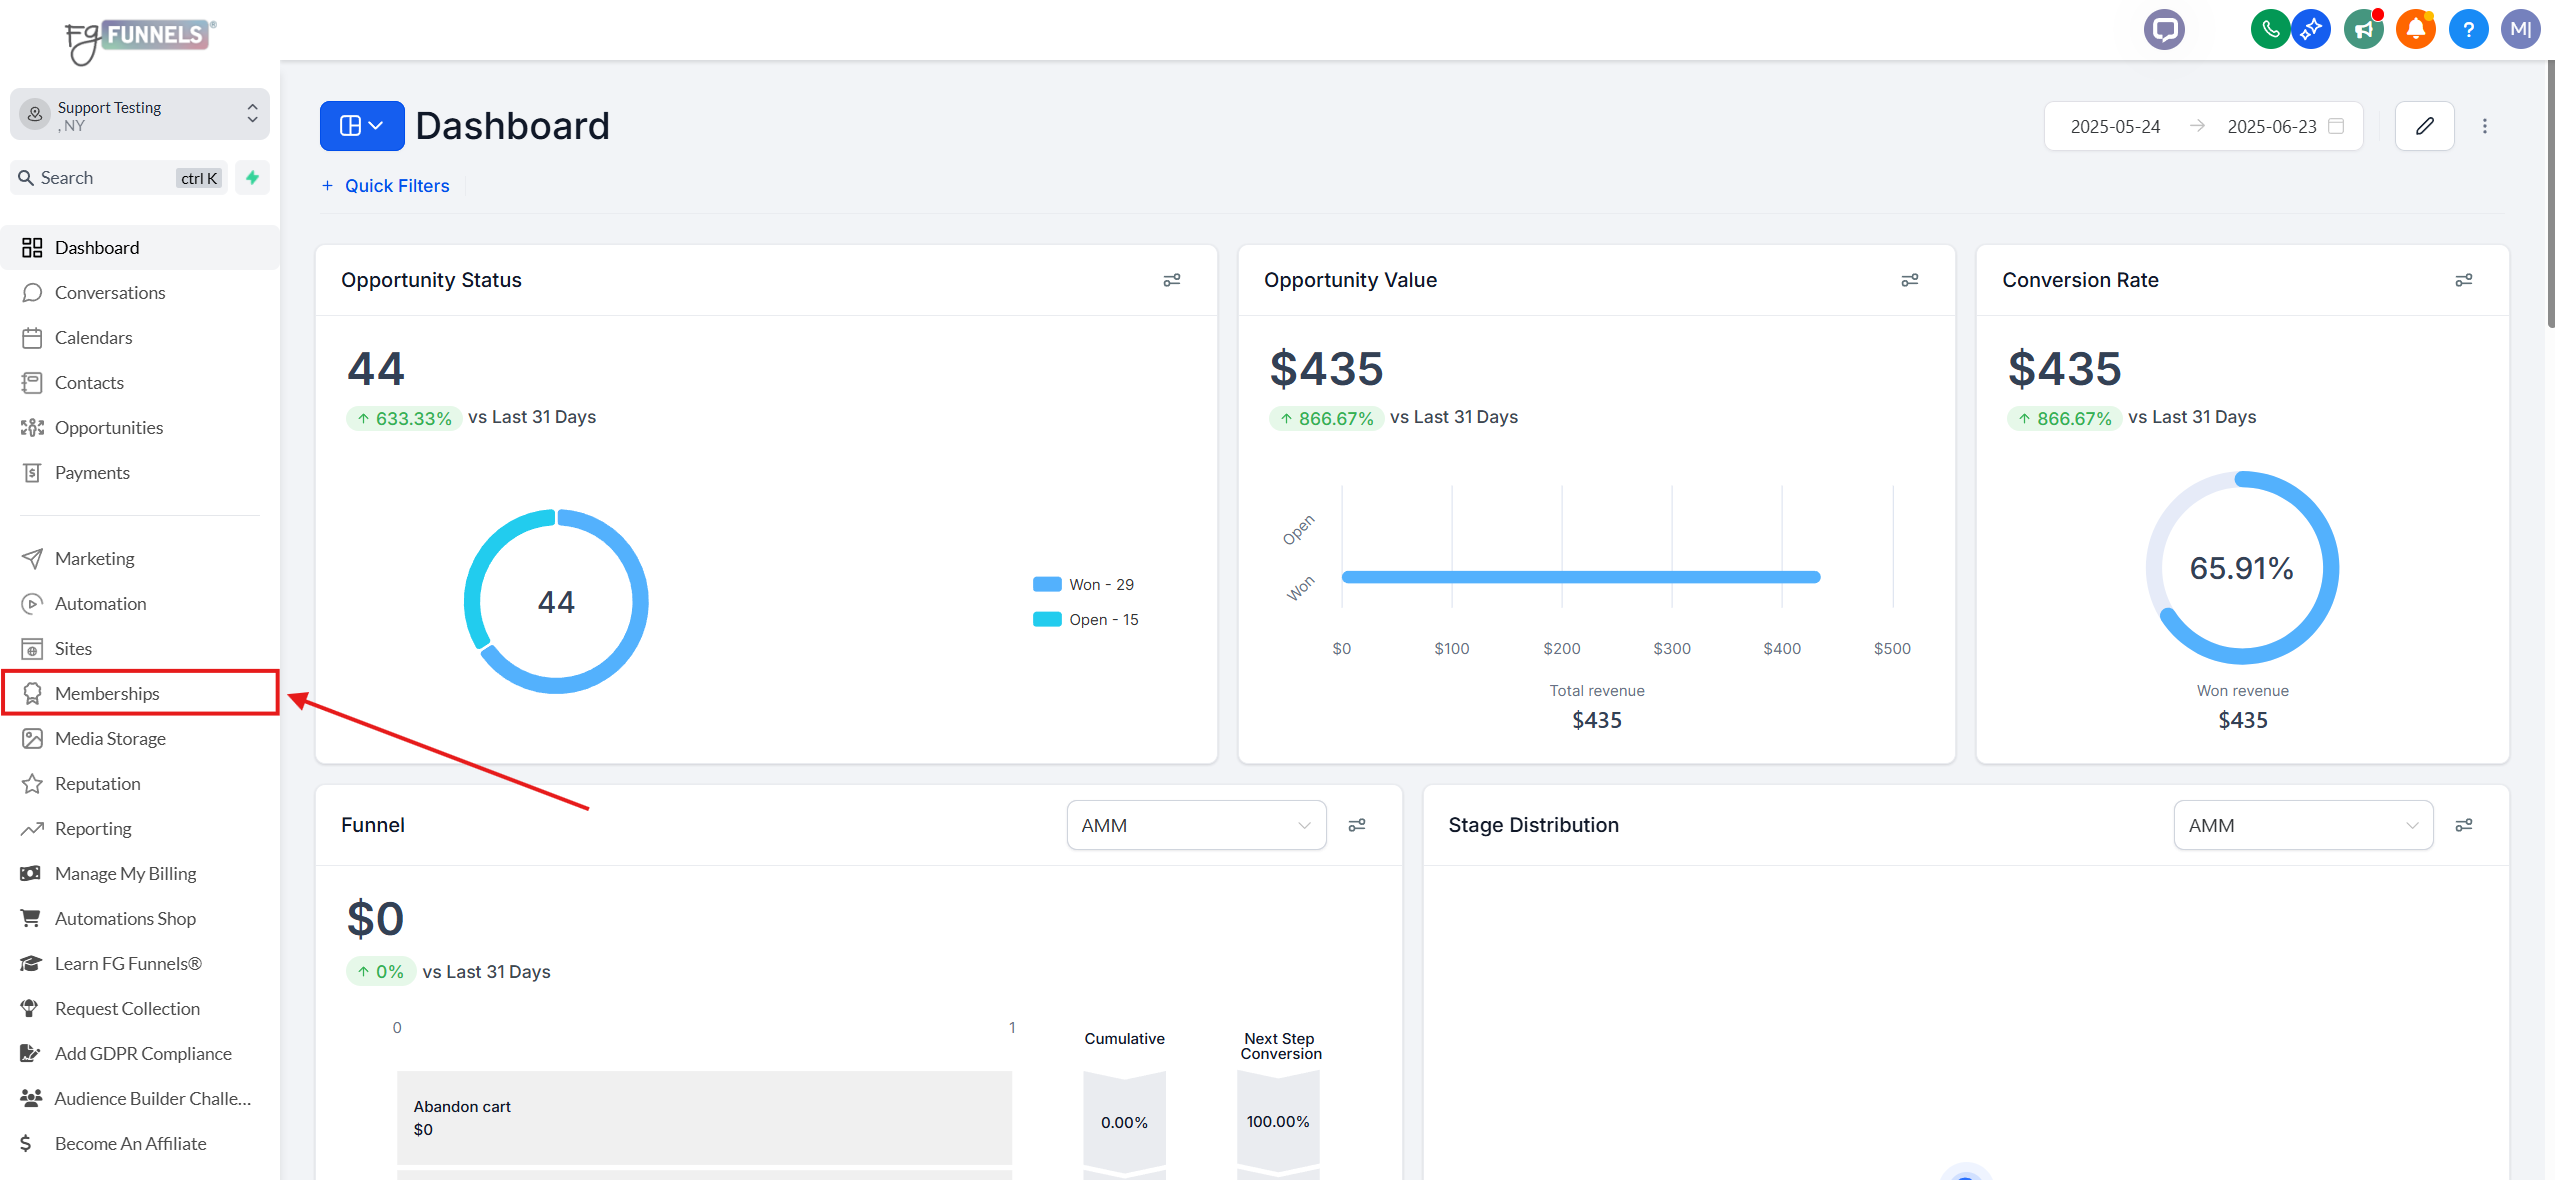Click the 0% funnel change badge
2555x1180 pixels.
click(x=380, y=971)
